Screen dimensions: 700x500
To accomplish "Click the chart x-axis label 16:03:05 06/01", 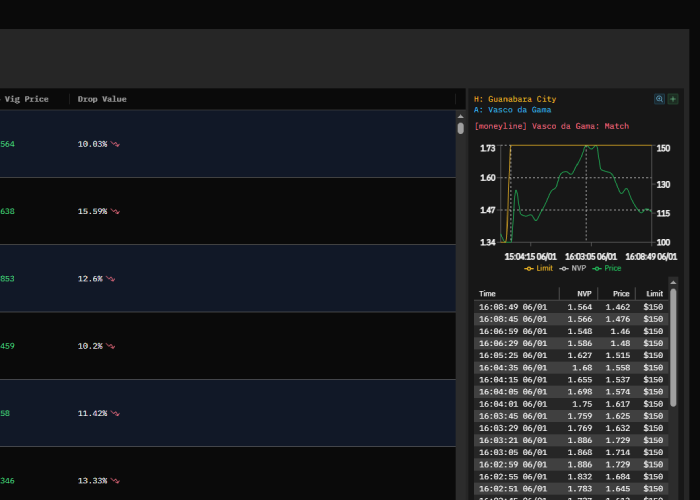I will click(591, 257).
